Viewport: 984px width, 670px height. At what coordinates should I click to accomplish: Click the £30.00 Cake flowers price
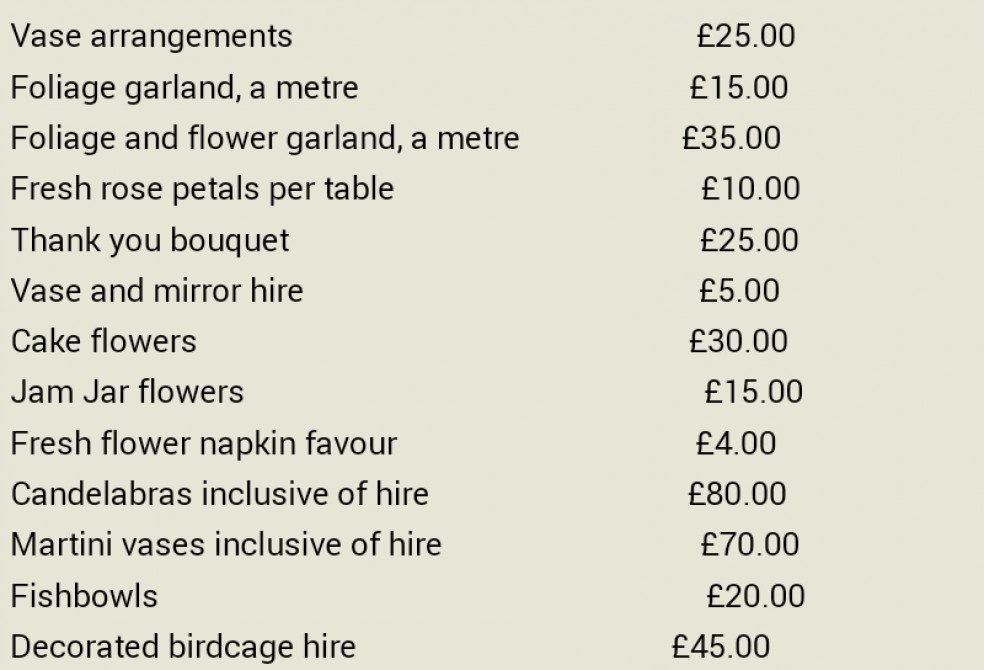click(738, 342)
